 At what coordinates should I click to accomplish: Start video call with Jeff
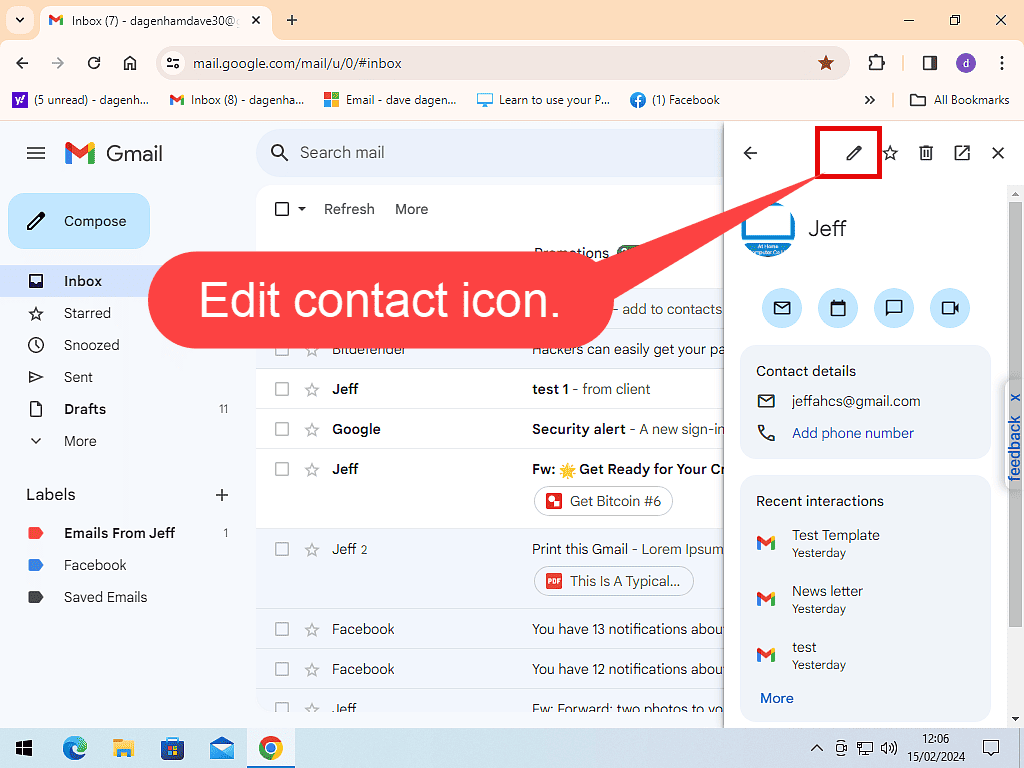(950, 308)
